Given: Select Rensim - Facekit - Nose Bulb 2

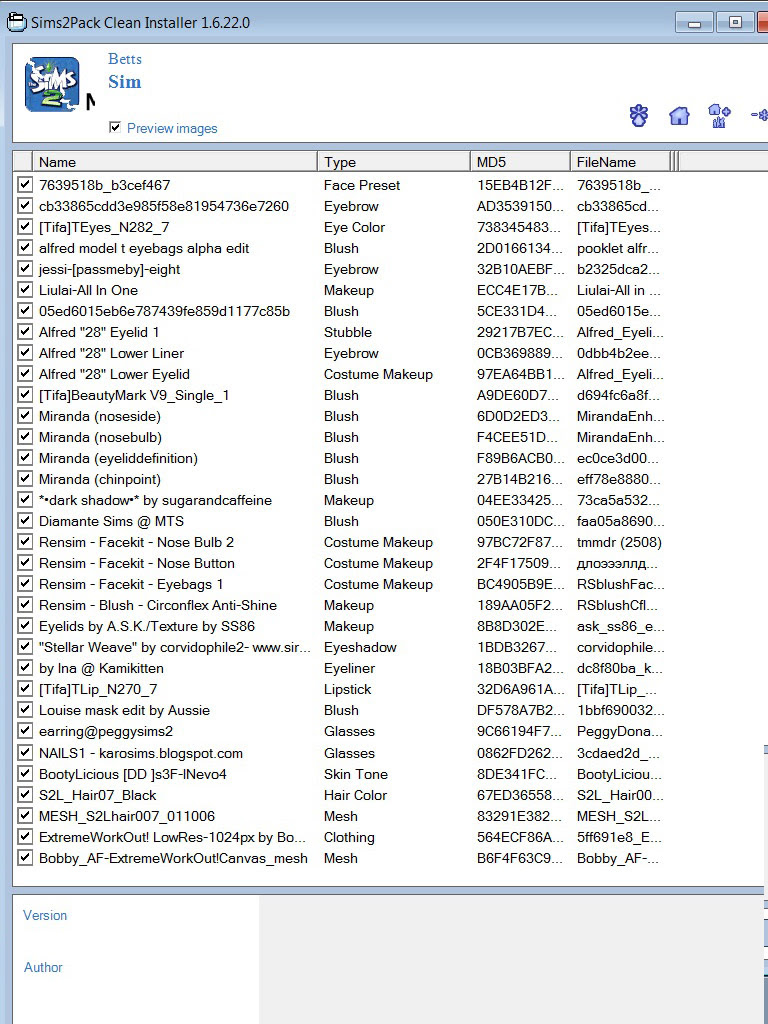Looking at the screenshot, I should [342, 542].
